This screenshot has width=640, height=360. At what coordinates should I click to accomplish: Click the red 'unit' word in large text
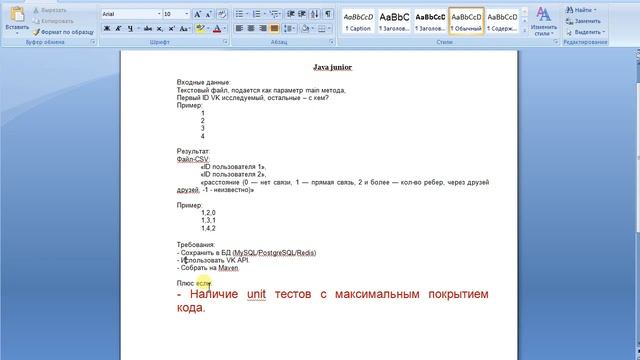pos(256,294)
